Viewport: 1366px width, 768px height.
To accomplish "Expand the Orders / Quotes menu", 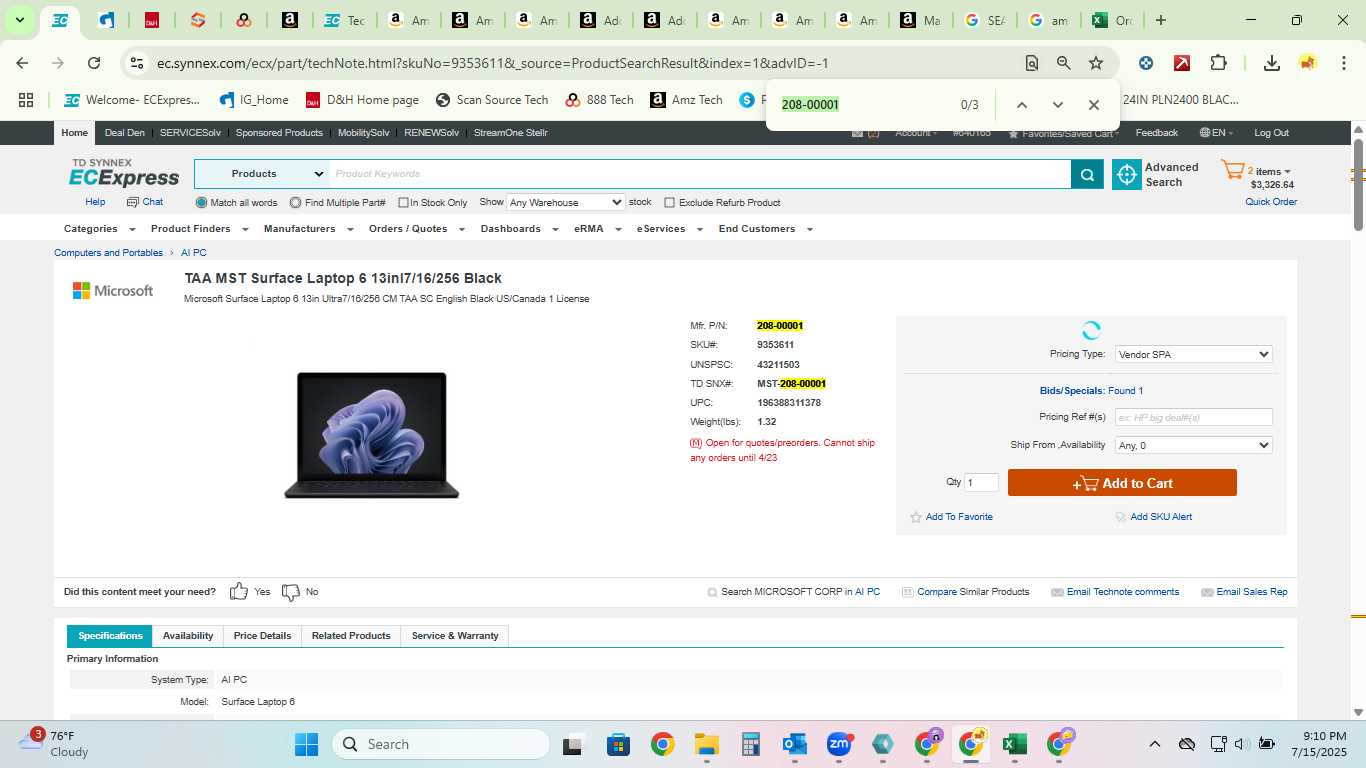I will [416, 229].
